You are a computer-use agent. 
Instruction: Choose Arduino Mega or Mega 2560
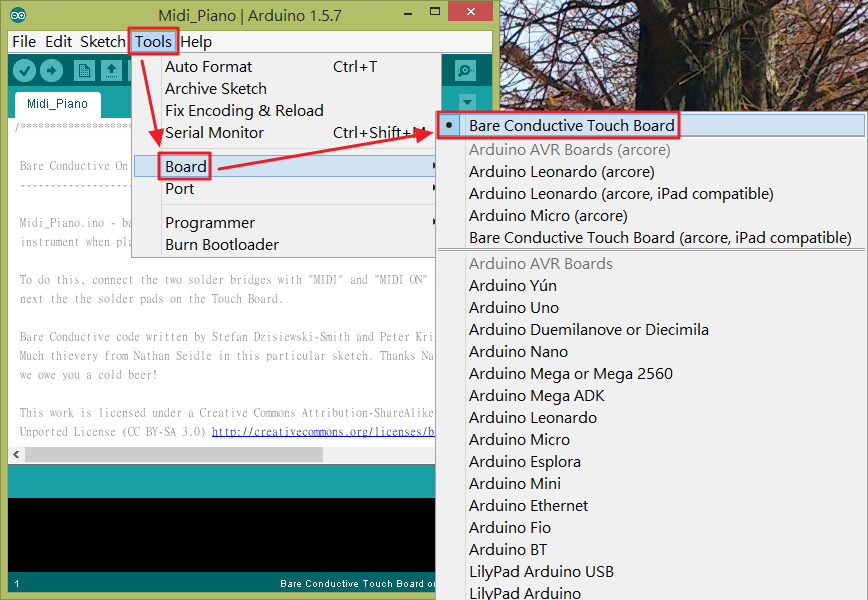pyautogui.click(x=652, y=374)
